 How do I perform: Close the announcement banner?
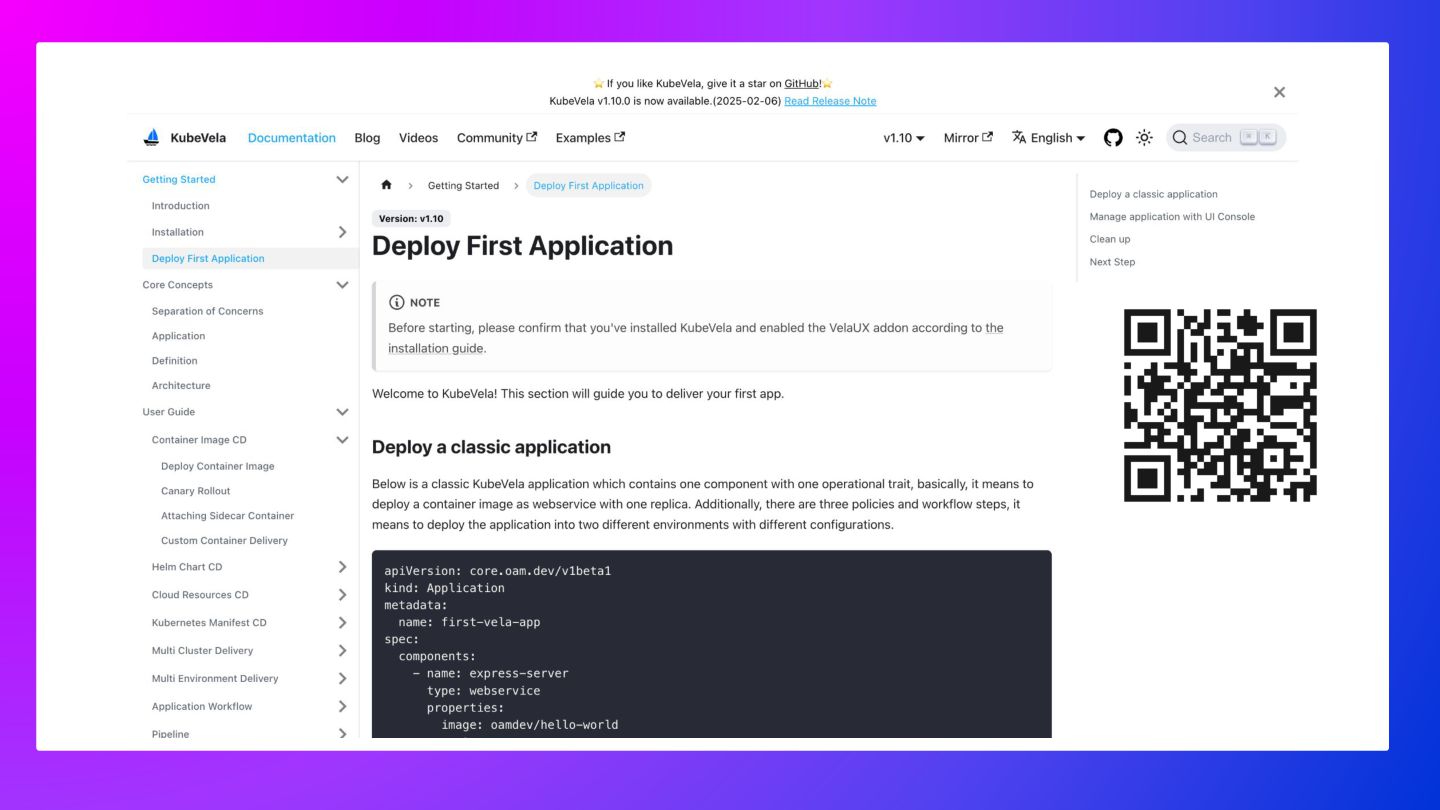pos(1279,92)
